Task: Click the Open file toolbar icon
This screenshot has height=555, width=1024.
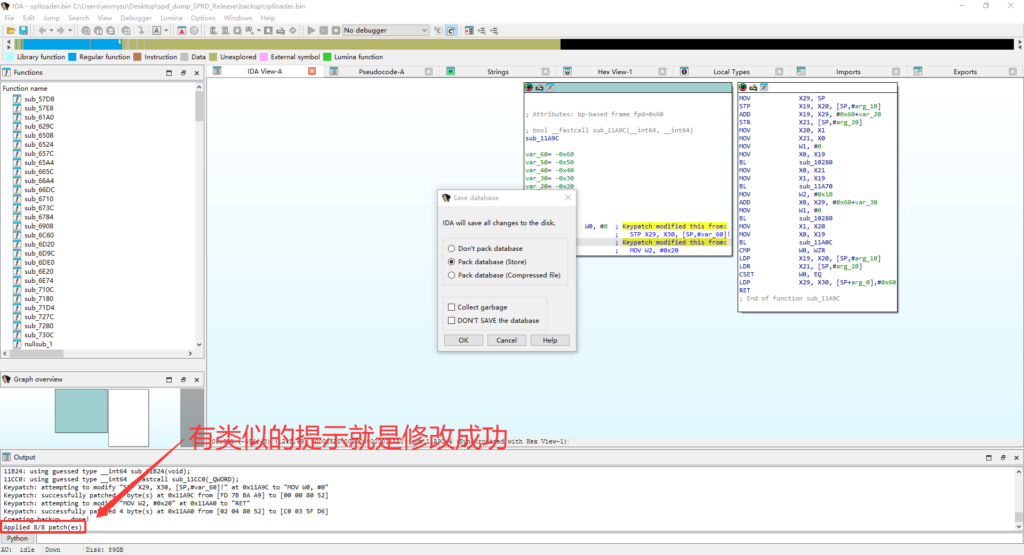Action: click(x=11, y=31)
